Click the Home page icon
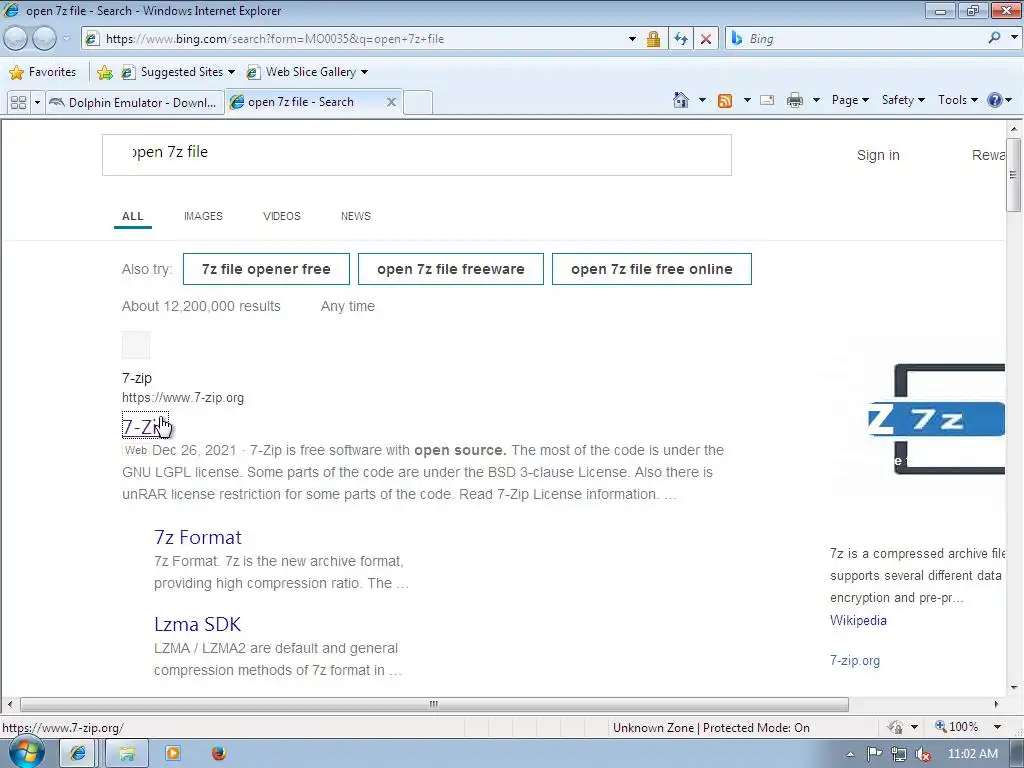Image resolution: width=1024 pixels, height=768 pixels. 680,100
